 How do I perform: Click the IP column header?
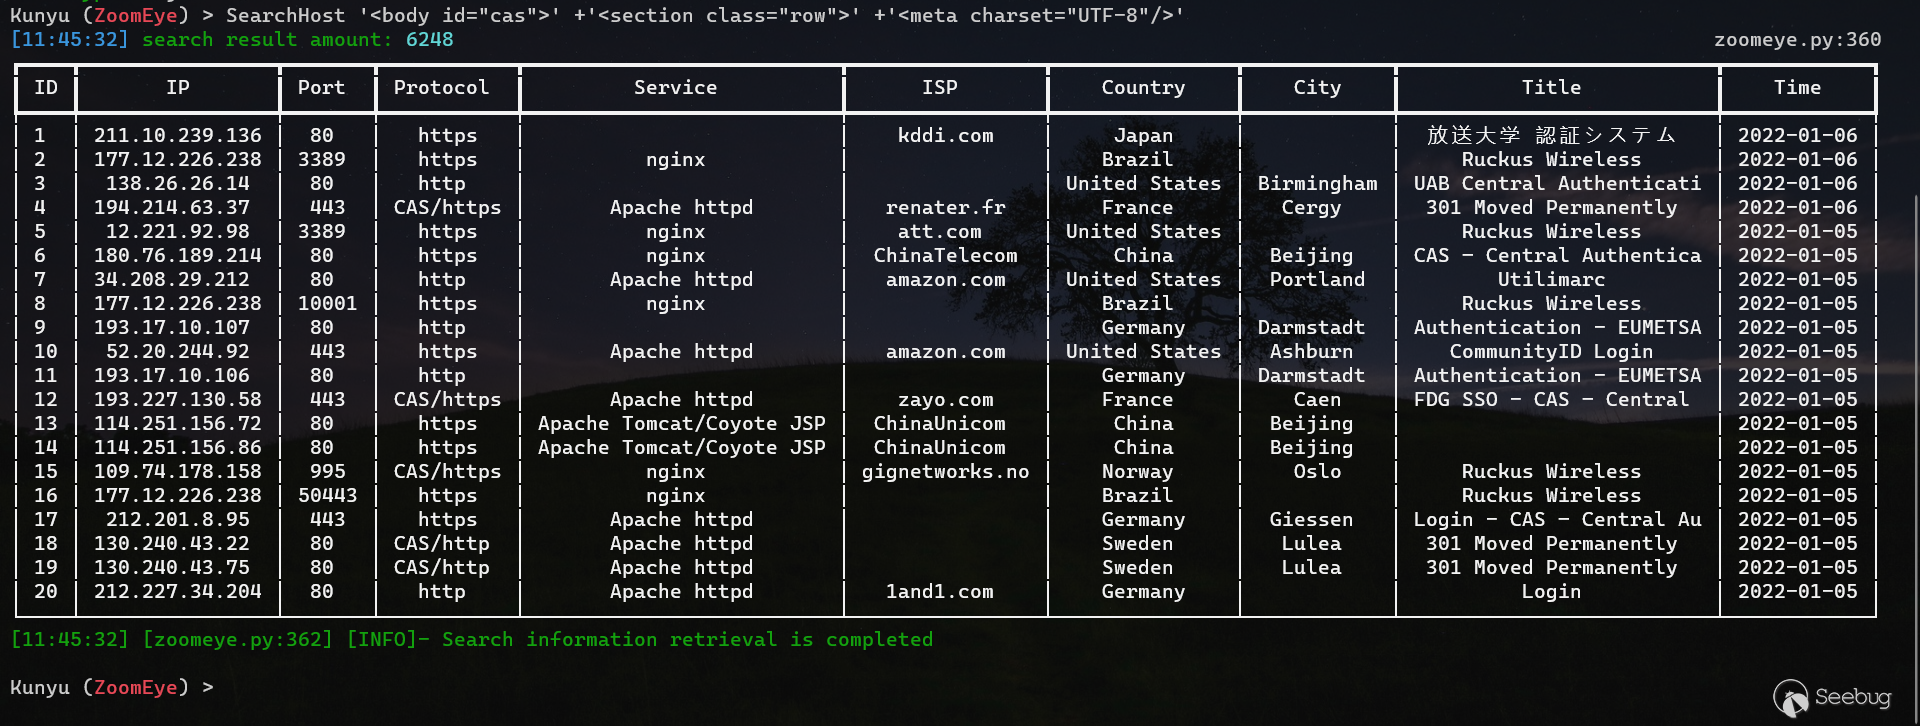[x=178, y=88]
